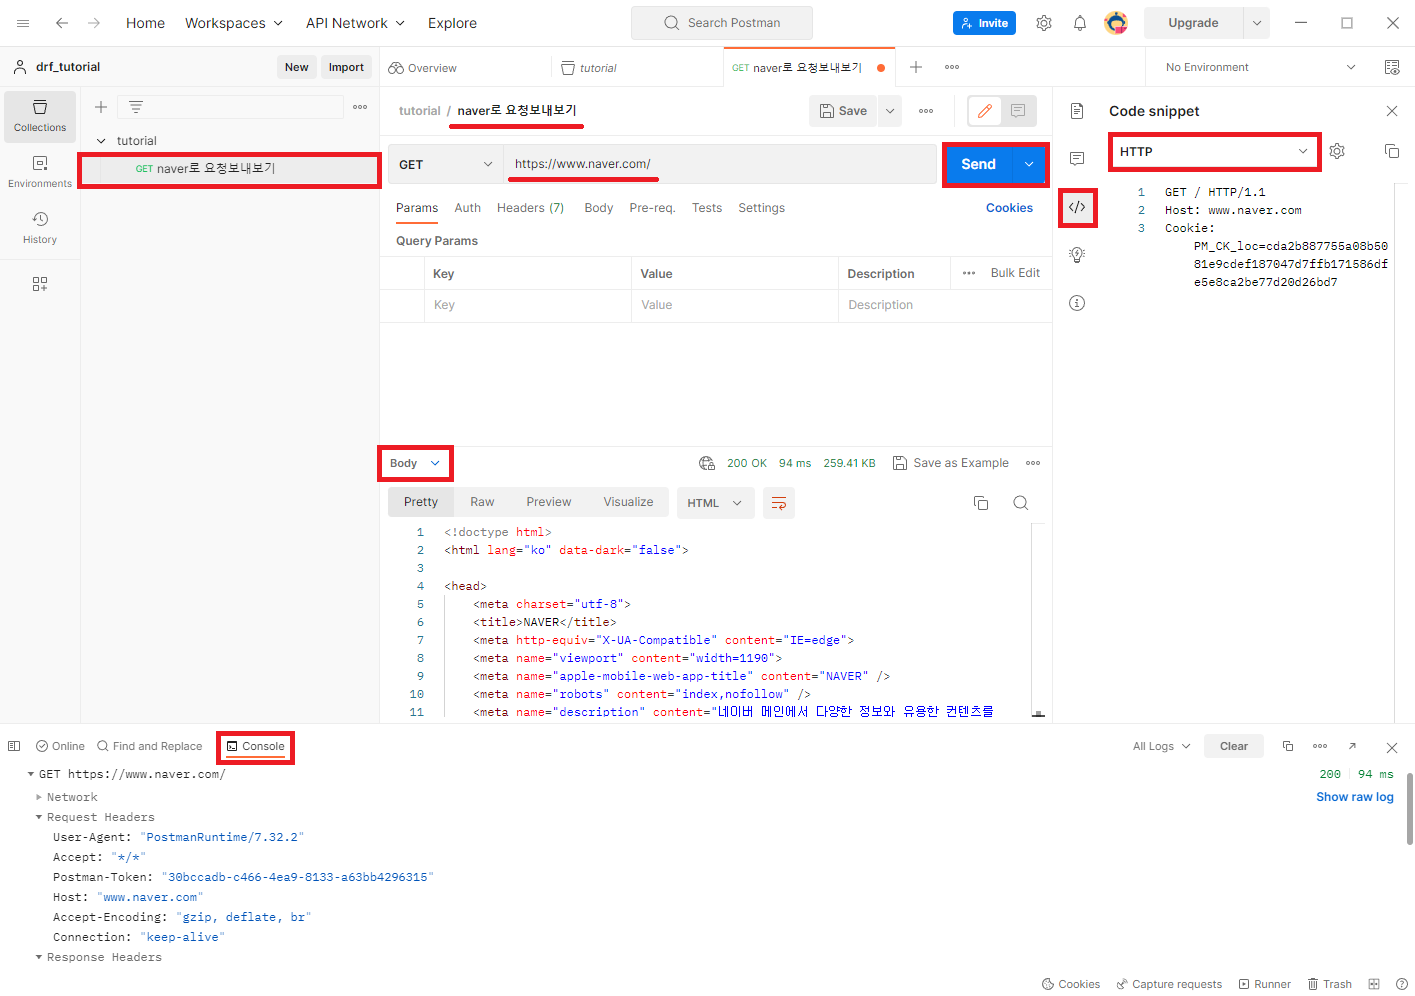Open the Overview tab
Viewport: 1415px width, 996px height.
(x=423, y=68)
